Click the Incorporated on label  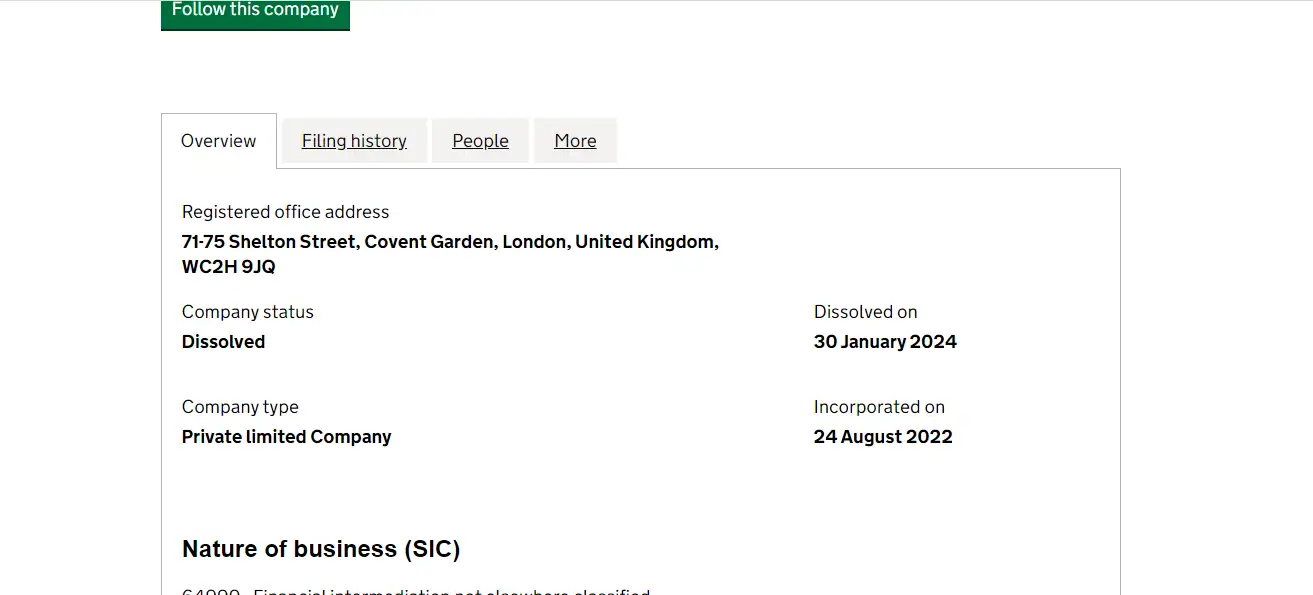pyautogui.click(x=879, y=407)
